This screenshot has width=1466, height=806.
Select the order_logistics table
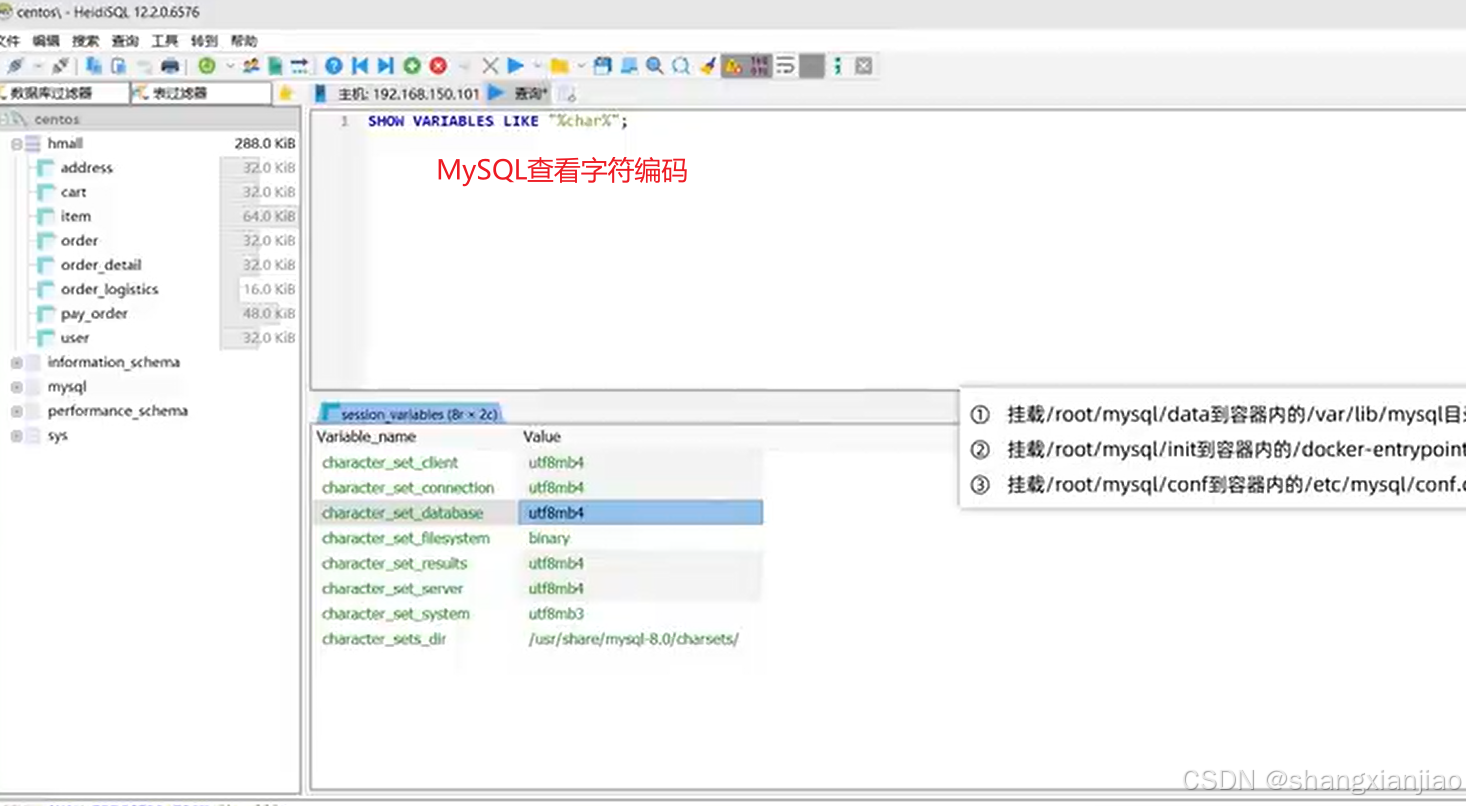(x=109, y=289)
